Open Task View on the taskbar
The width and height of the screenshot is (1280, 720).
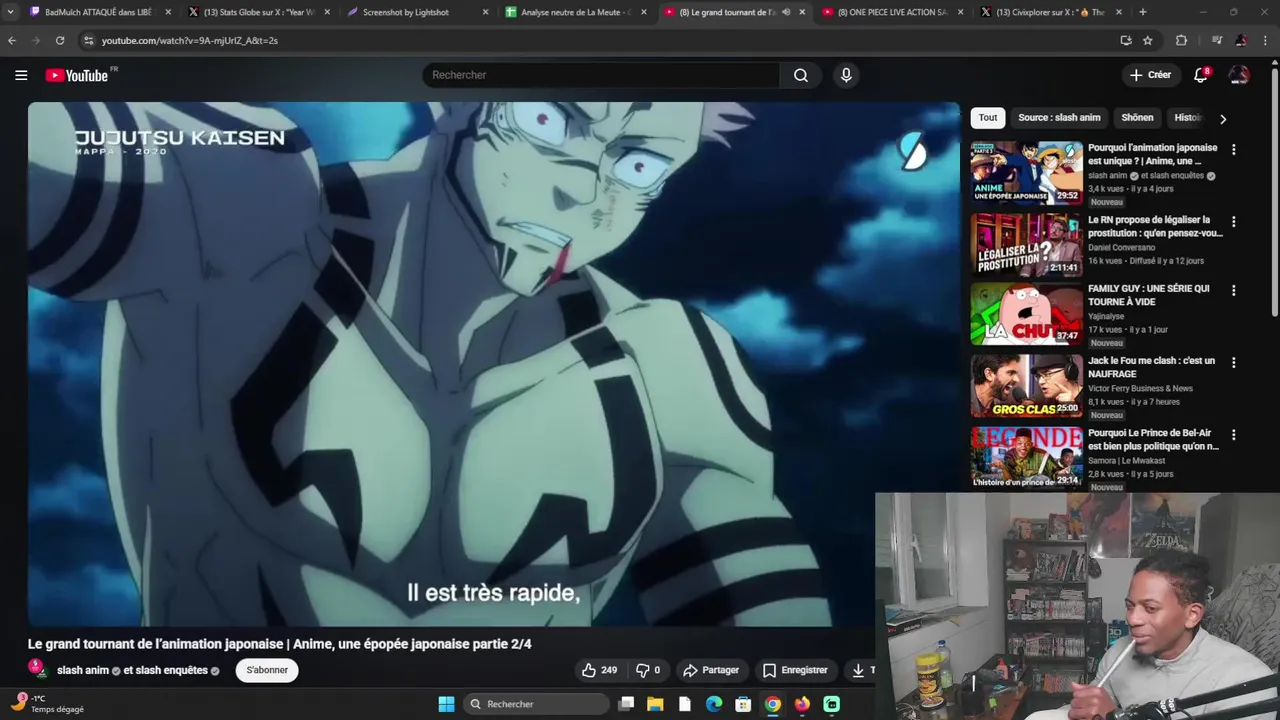(x=626, y=704)
